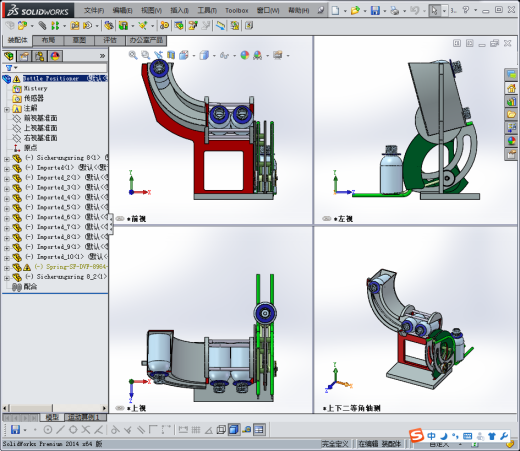Open the Display Style dropdown arrow

click(214, 56)
